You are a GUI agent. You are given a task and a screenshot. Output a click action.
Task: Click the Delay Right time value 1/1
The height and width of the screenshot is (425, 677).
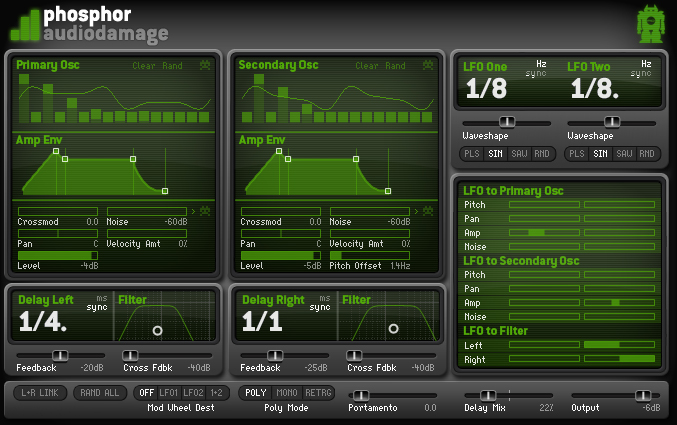click(262, 321)
